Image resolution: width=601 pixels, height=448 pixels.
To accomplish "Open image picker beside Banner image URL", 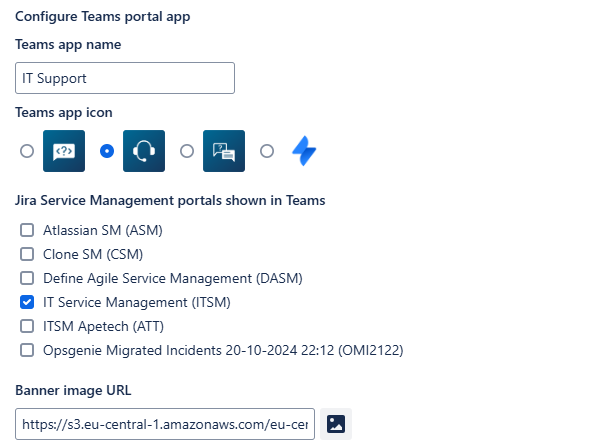I will [x=337, y=424].
